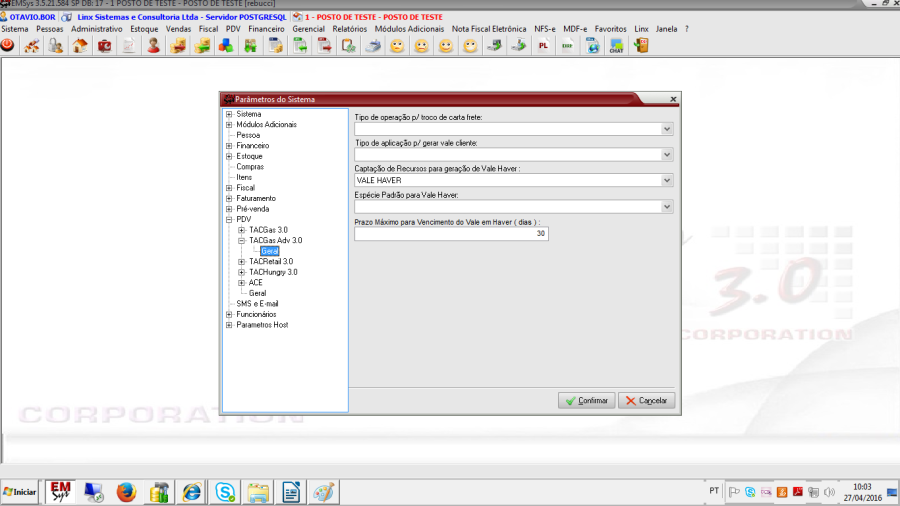Open the Relatórios menu
This screenshot has height=506, width=900.
350,29
